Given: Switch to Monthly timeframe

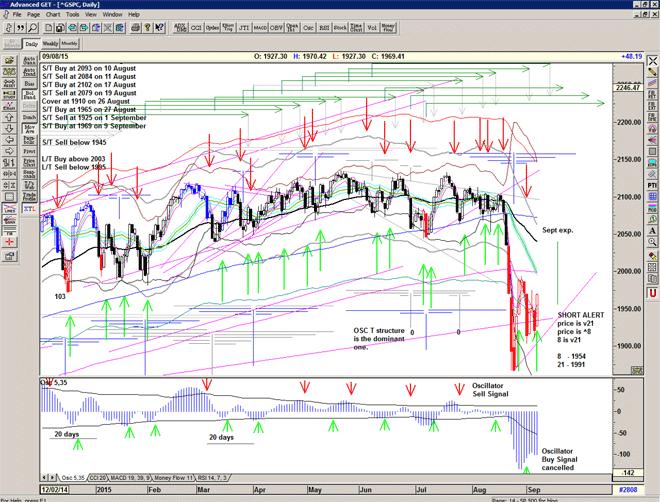Looking at the screenshot, I should (69, 44).
